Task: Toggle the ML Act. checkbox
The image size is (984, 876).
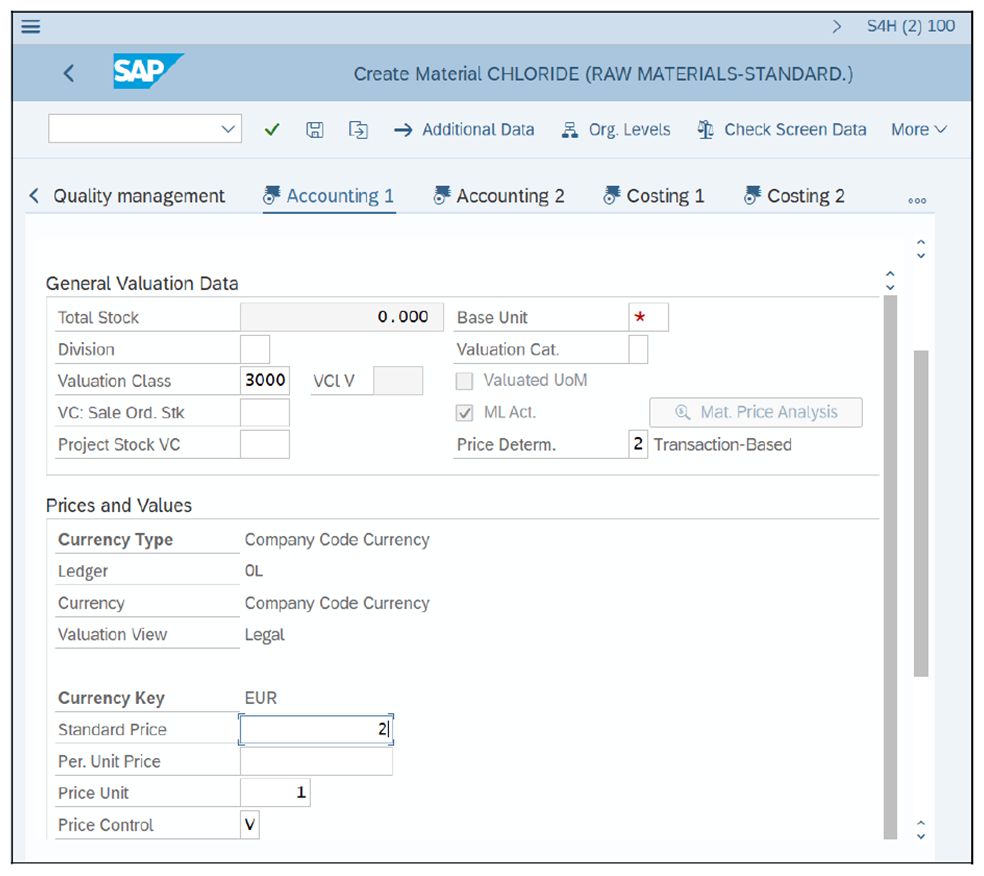Action: 465,412
